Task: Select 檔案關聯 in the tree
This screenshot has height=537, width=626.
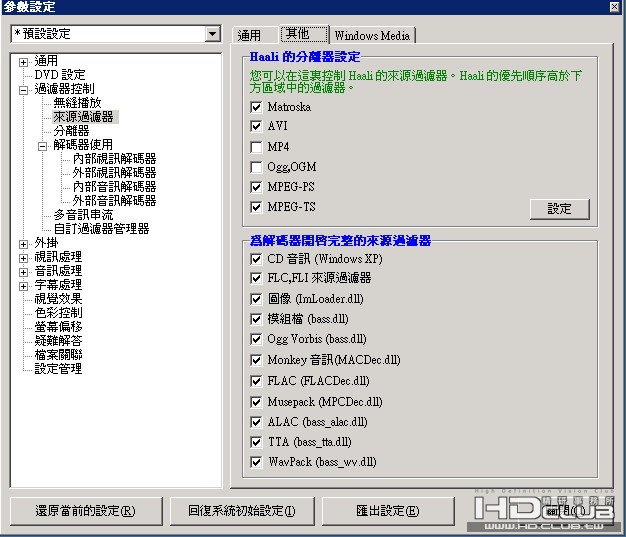Action: [58, 355]
